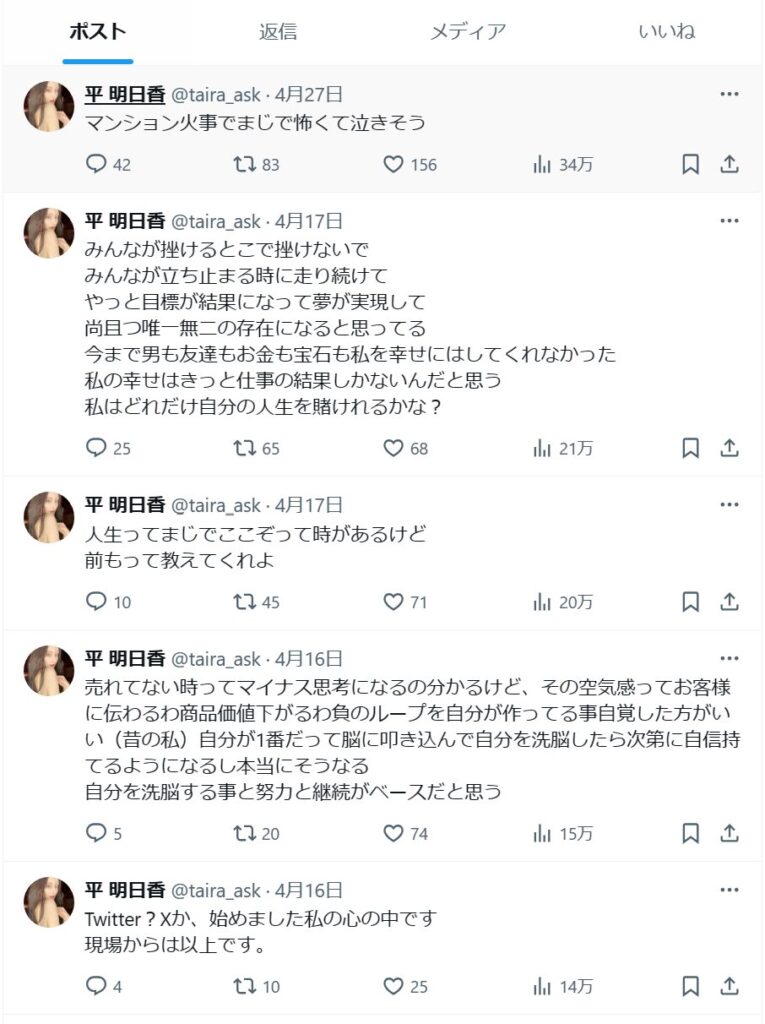Image resolution: width=765 pixels, height=1024 pixels.
Task: Switch to the 返信 tab
Action: click(x=278, y=31)
